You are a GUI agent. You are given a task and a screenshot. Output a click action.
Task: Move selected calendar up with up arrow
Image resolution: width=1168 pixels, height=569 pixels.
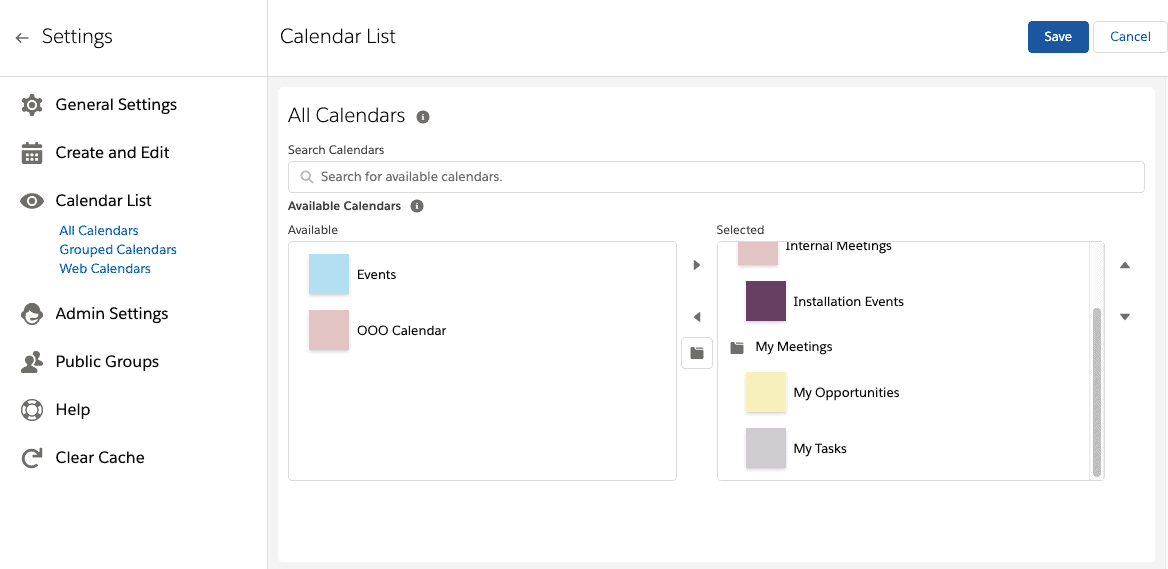pyautogui.click(x=1126, y=265)
